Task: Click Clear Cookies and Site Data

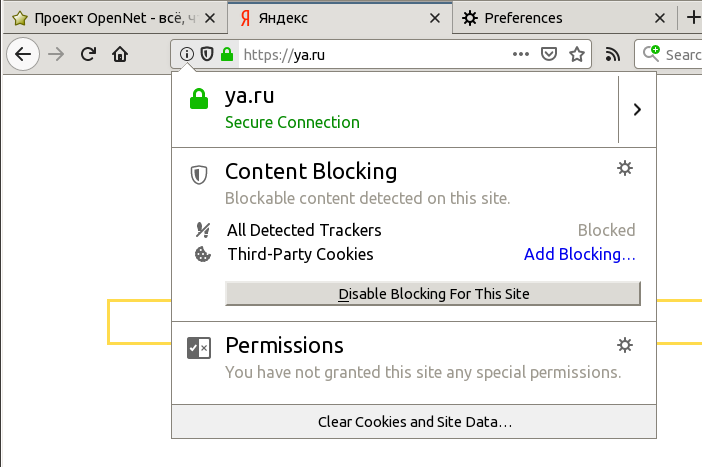Action: 415,422
